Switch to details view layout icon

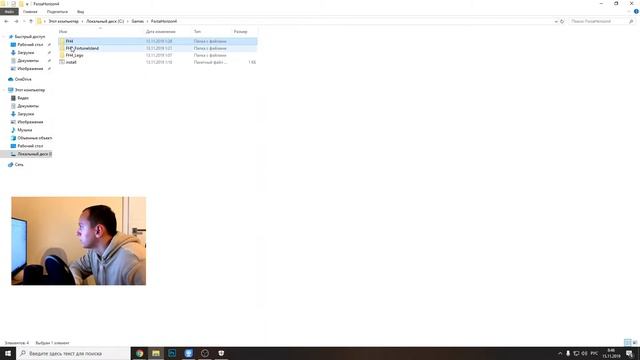627,342
